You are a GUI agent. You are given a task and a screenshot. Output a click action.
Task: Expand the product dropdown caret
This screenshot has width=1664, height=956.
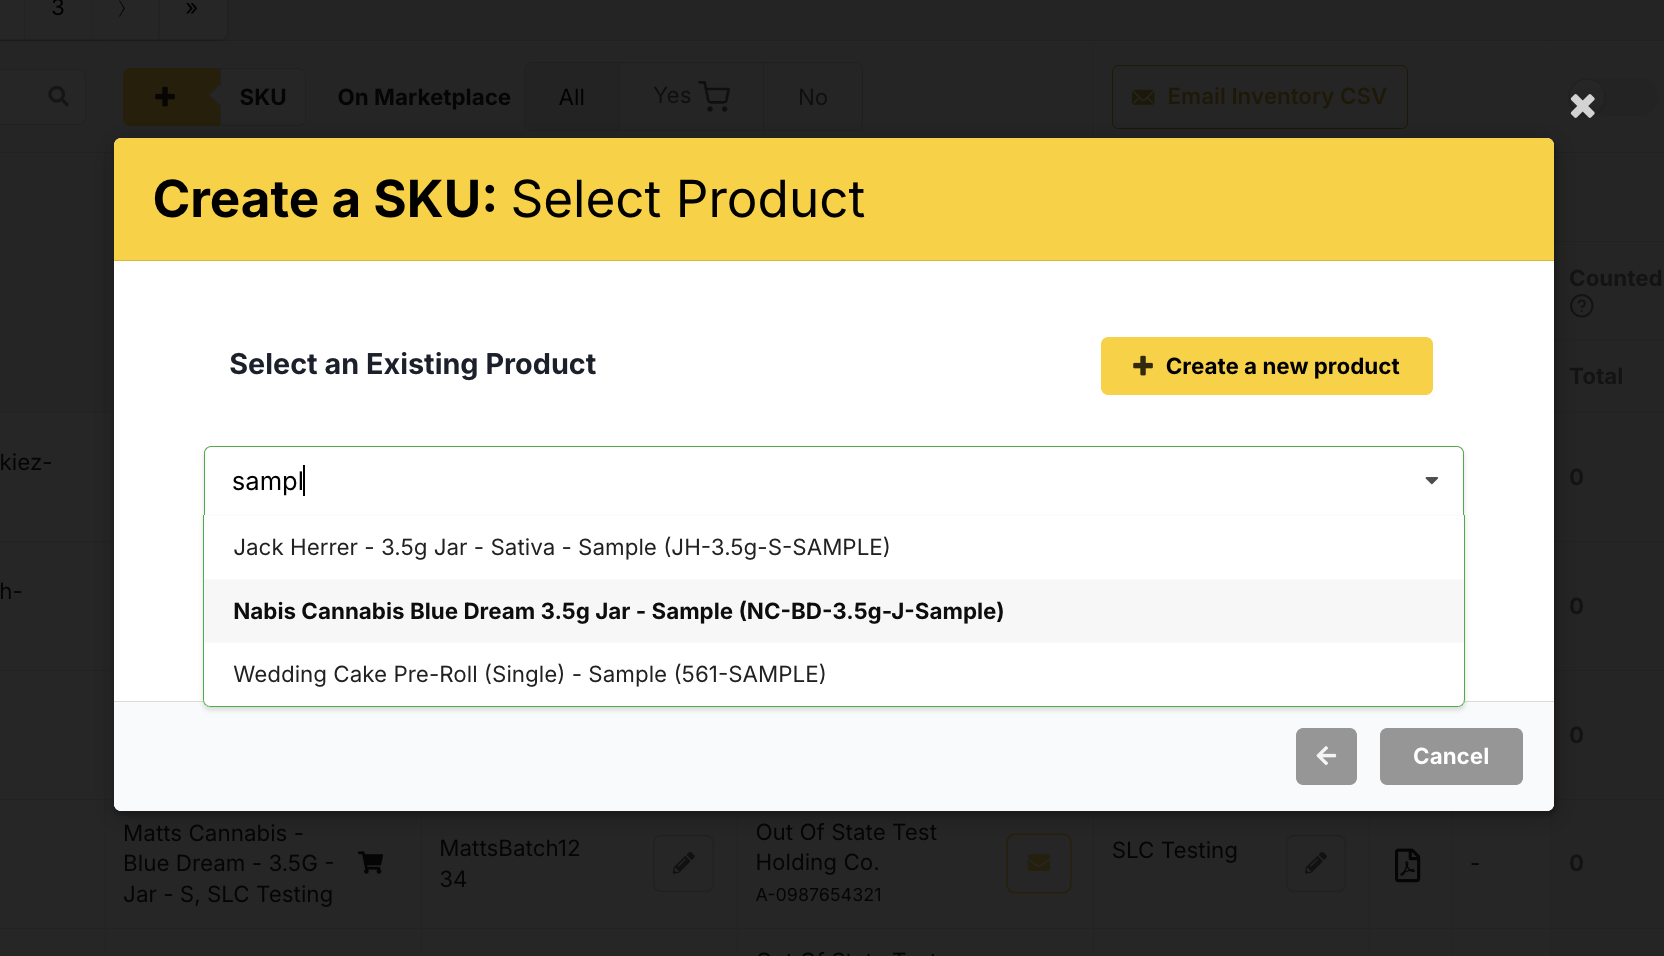(1431, 481)
